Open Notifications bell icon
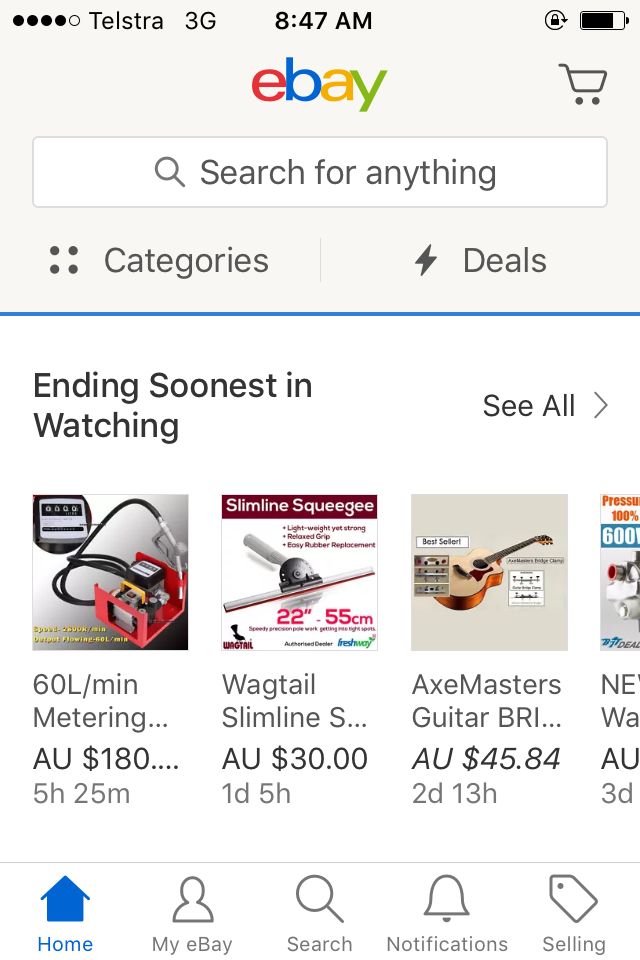Screen dimensions: 640x960 coord(447,900)
